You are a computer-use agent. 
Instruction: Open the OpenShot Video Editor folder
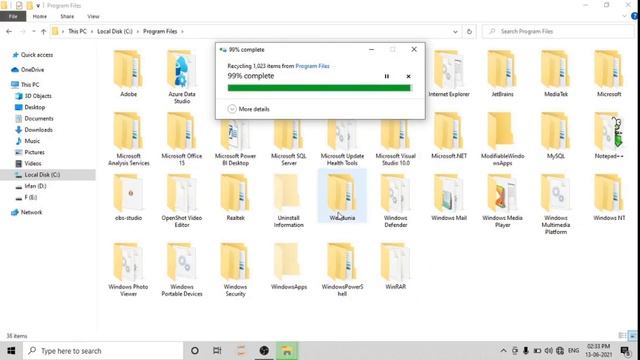coord(182,201)
